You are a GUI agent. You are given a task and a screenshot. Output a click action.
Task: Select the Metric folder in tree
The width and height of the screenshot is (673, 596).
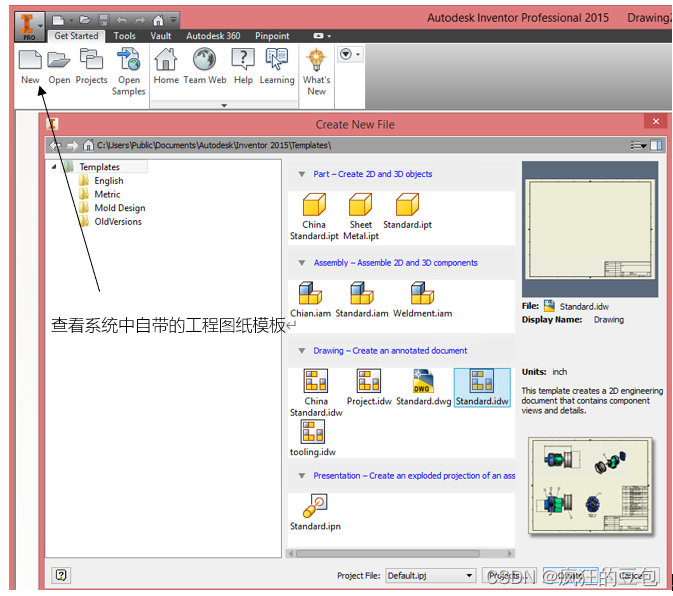pyautogui.click(x=100, y=194)
